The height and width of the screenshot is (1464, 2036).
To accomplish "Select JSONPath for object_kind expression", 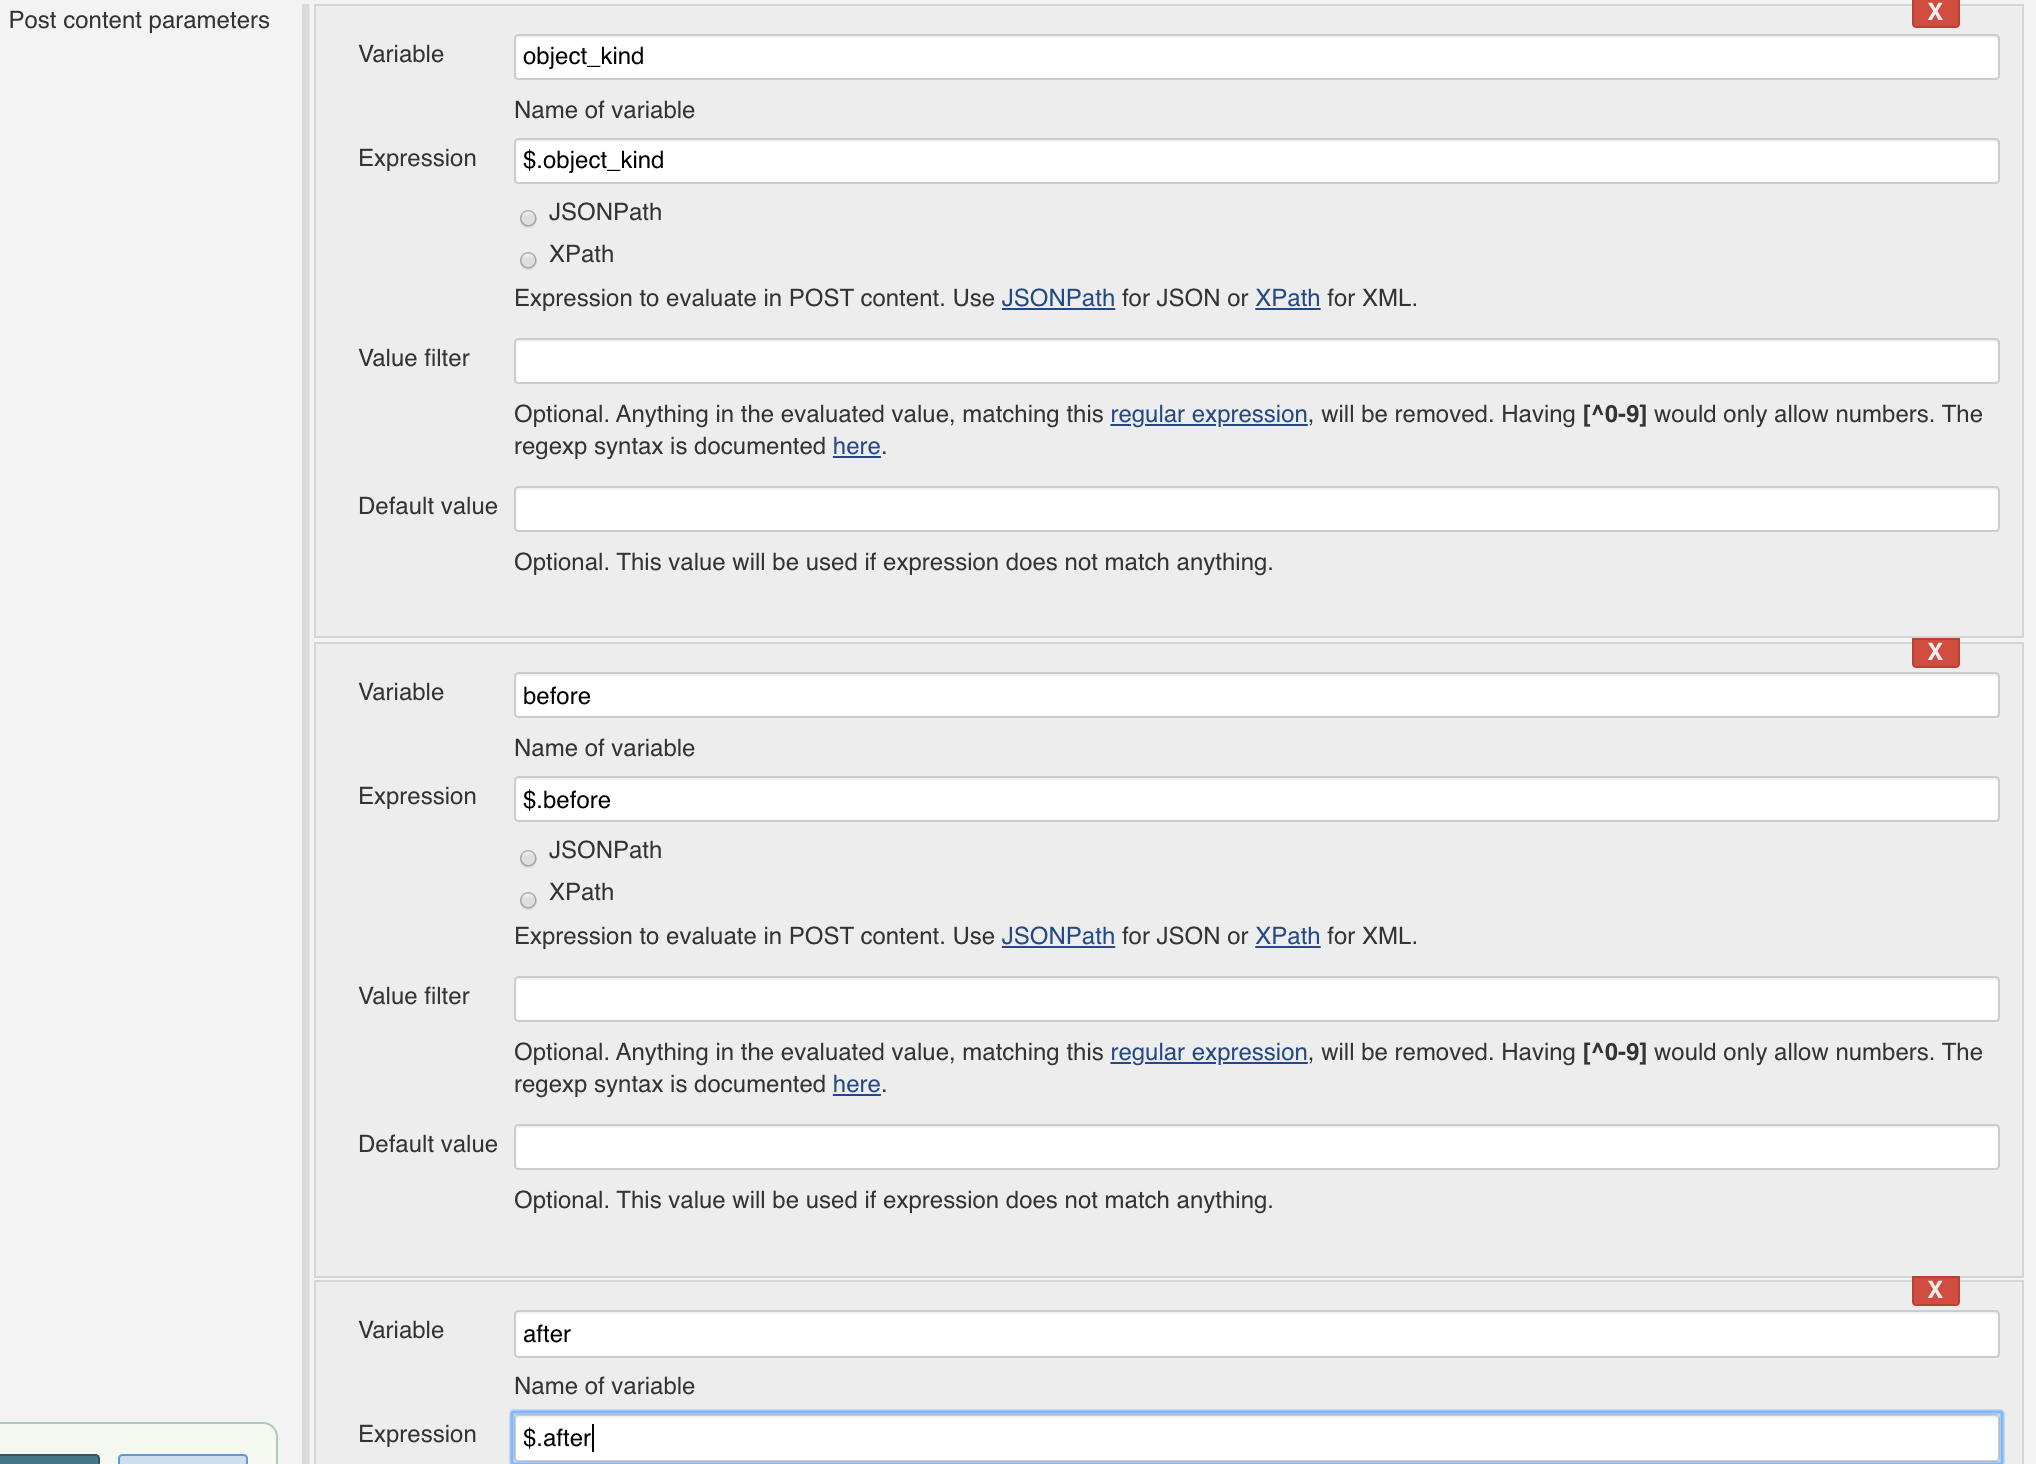I will pyautogui.click(x=528, y=218).
